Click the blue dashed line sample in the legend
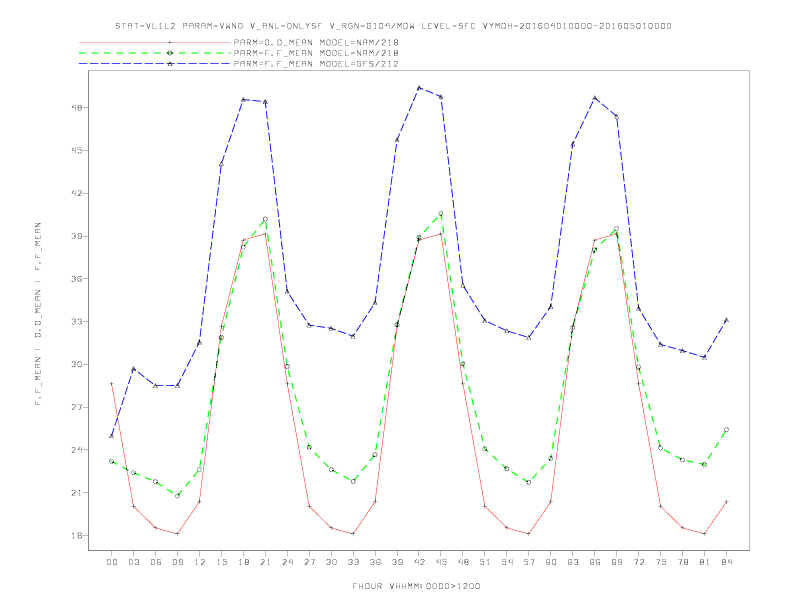Viewport: 792px width, 612px height. 155,64
